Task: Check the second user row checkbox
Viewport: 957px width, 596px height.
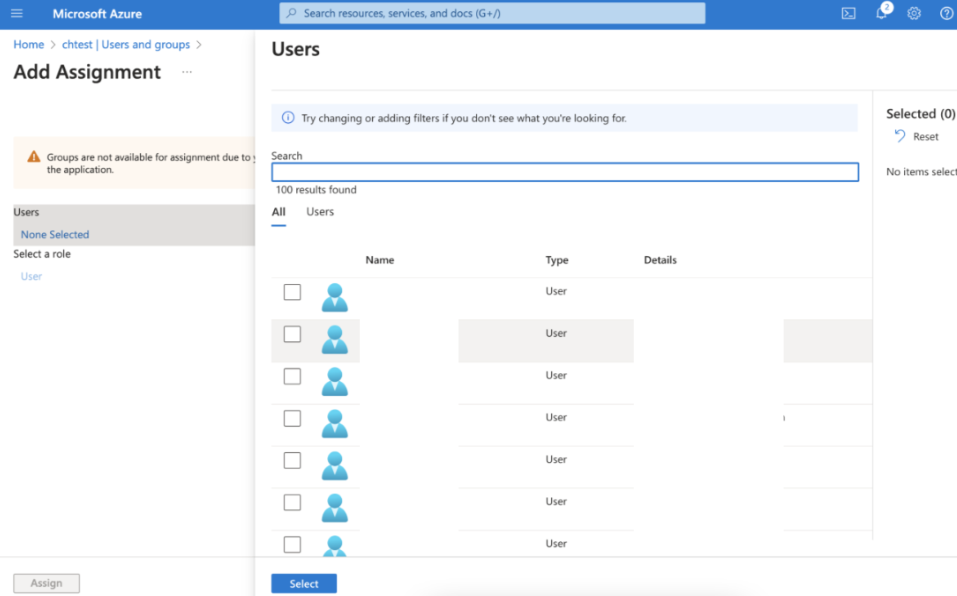Action: (x=292, y=334)
